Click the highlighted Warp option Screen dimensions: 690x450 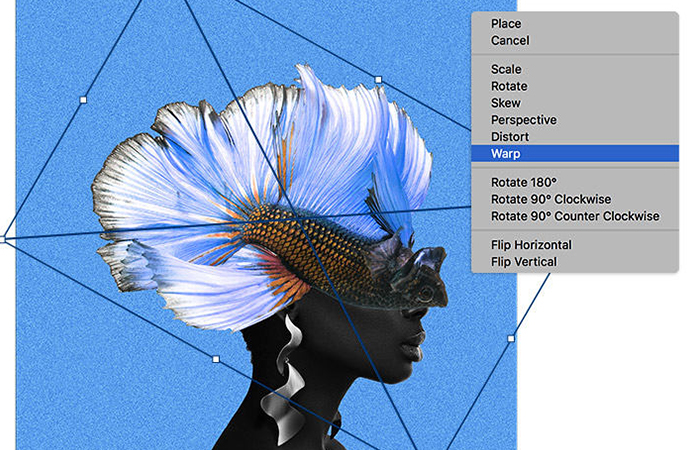click(575, 154)
